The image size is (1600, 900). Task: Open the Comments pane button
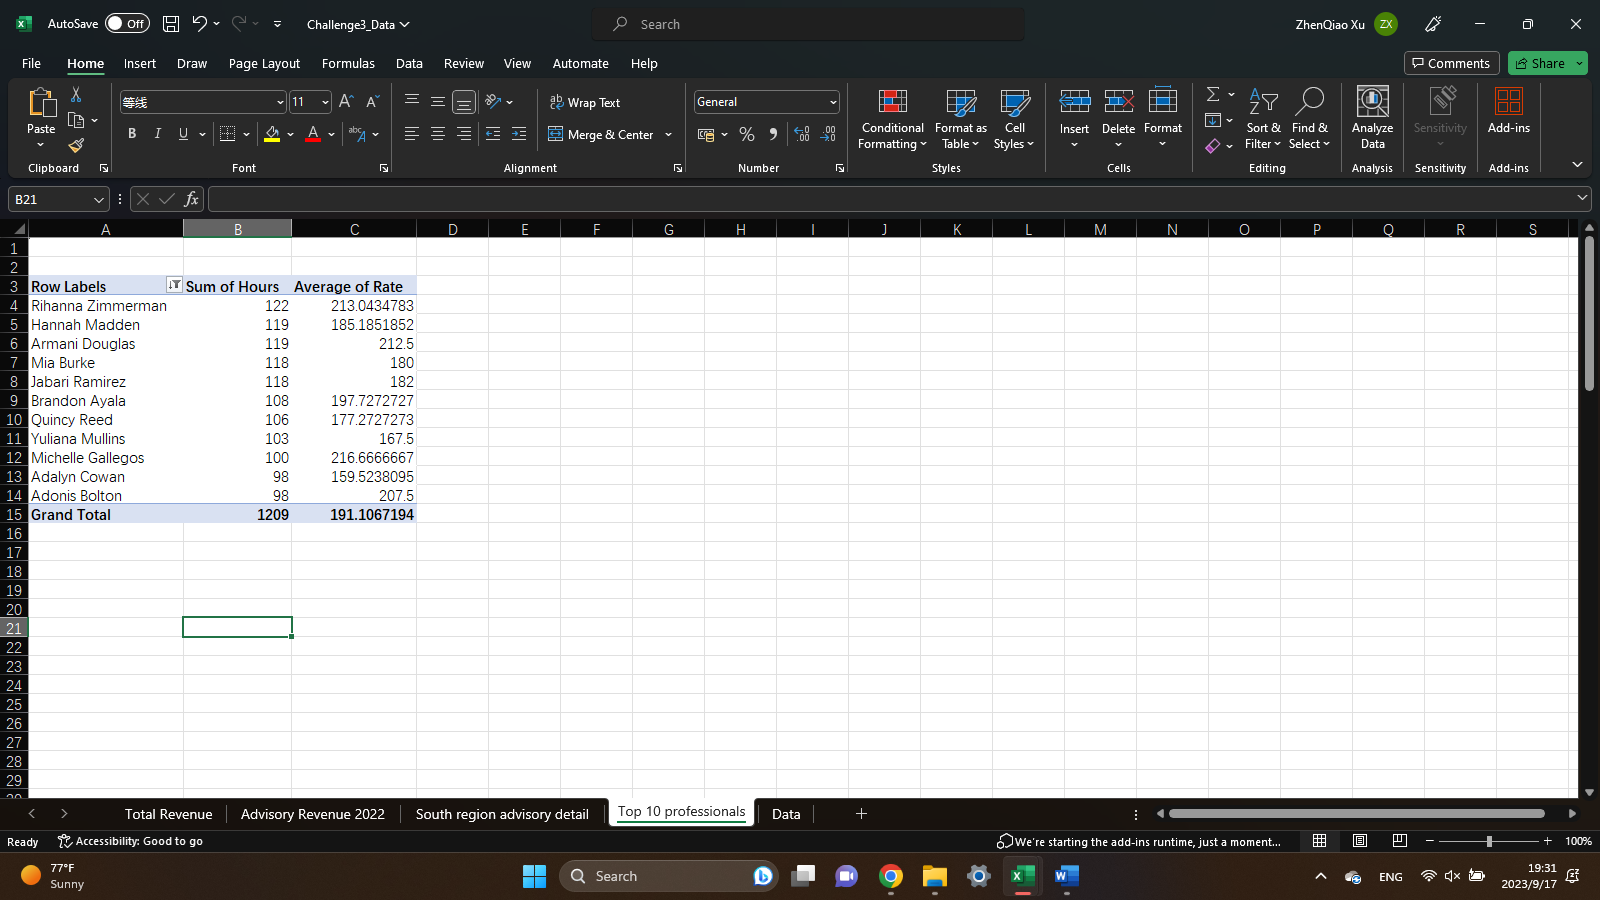(x=1451, y=63)
